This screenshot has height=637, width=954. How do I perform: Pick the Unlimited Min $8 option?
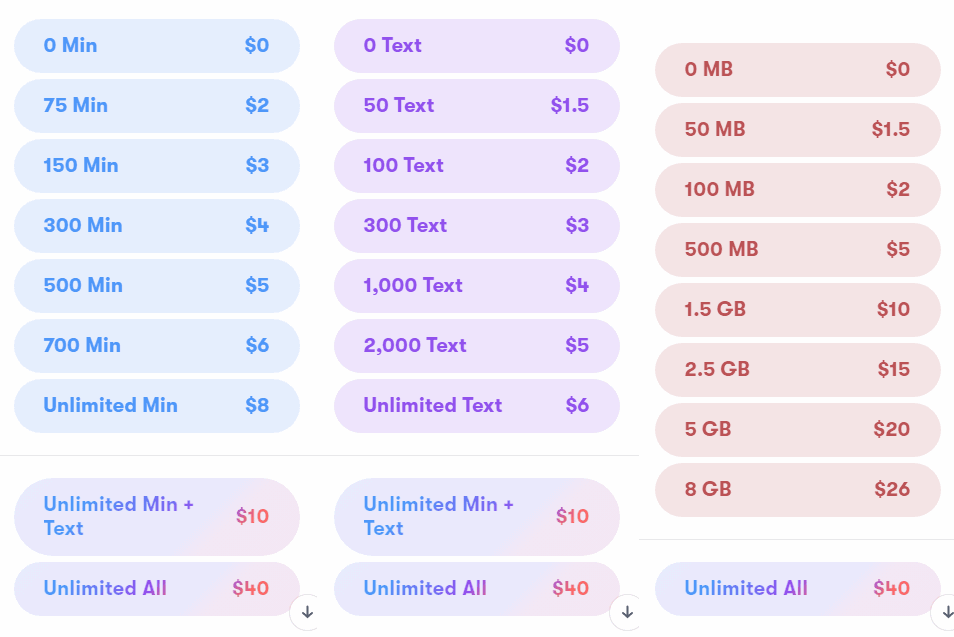coord(157,406)
